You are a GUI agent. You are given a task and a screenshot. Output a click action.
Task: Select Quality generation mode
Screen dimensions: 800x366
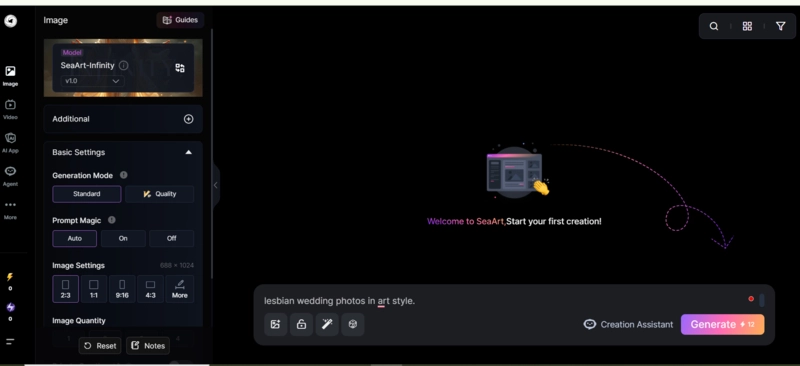click(x=160, y=194)
